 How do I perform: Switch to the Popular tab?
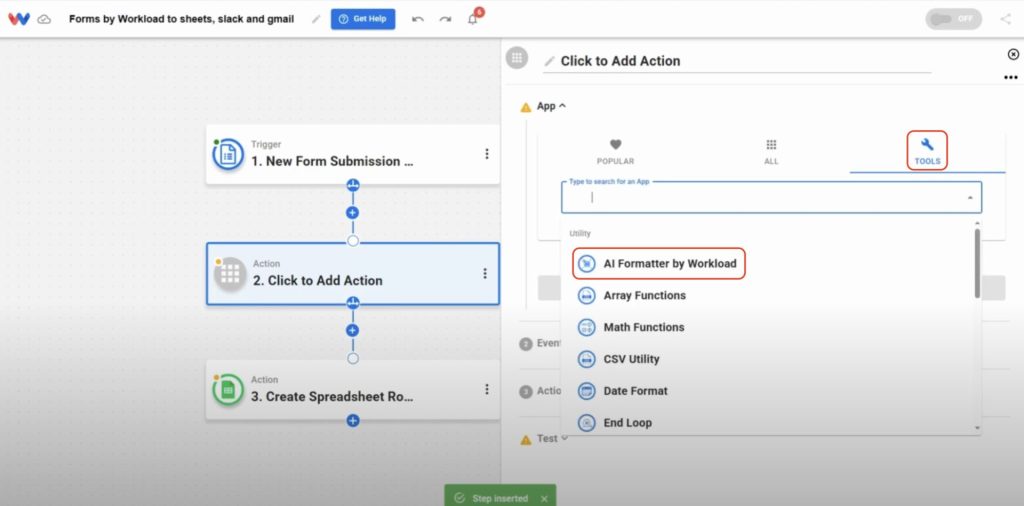tap(615, 152)
